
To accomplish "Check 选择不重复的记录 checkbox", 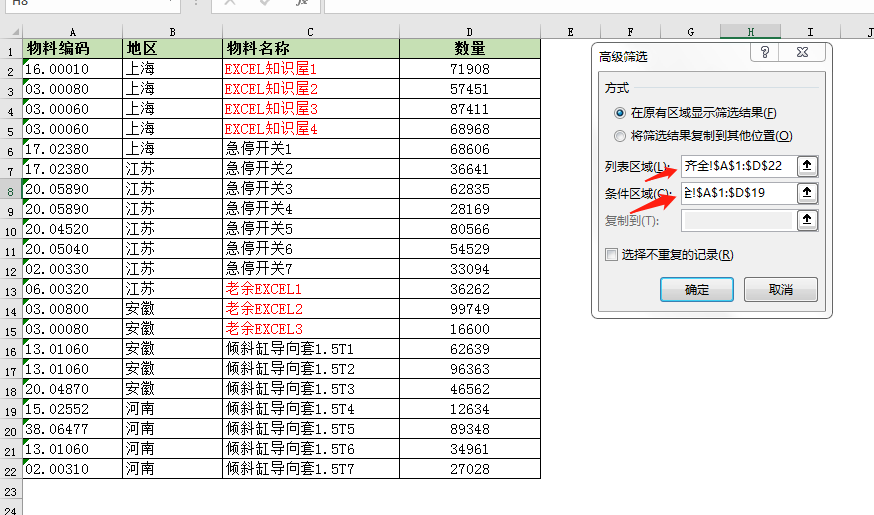I will click(611, 255).
